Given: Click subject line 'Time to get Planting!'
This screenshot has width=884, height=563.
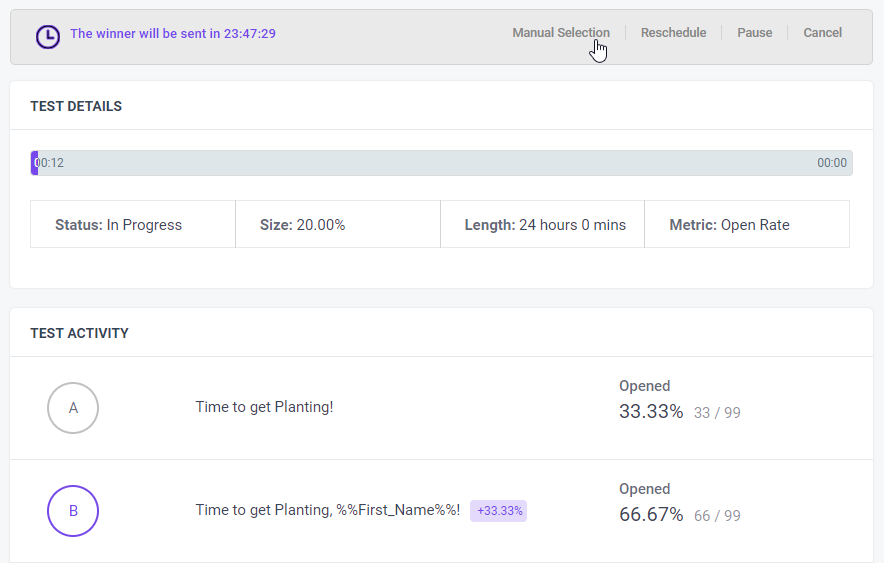Looking at the screenshot, I should [264, 407].
